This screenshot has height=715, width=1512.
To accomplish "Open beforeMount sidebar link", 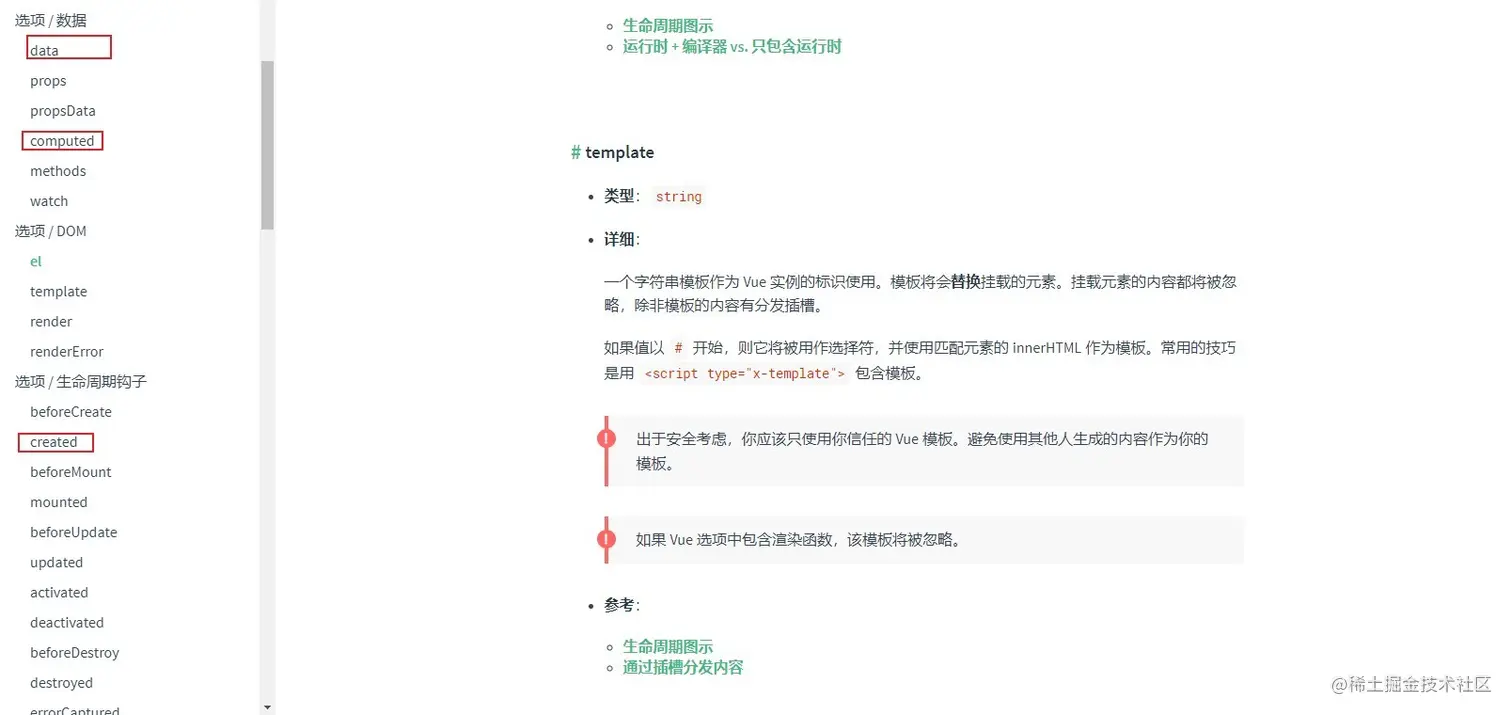I will point(71,472).
